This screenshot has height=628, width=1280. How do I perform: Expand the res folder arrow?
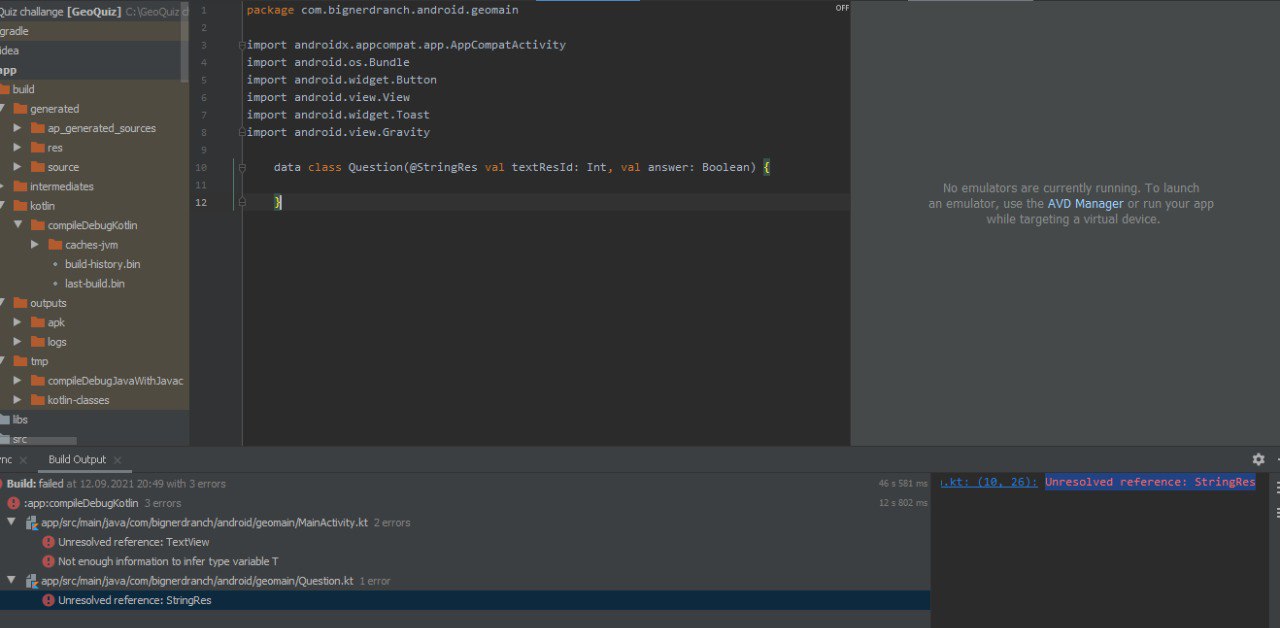(x=18, y=148)
